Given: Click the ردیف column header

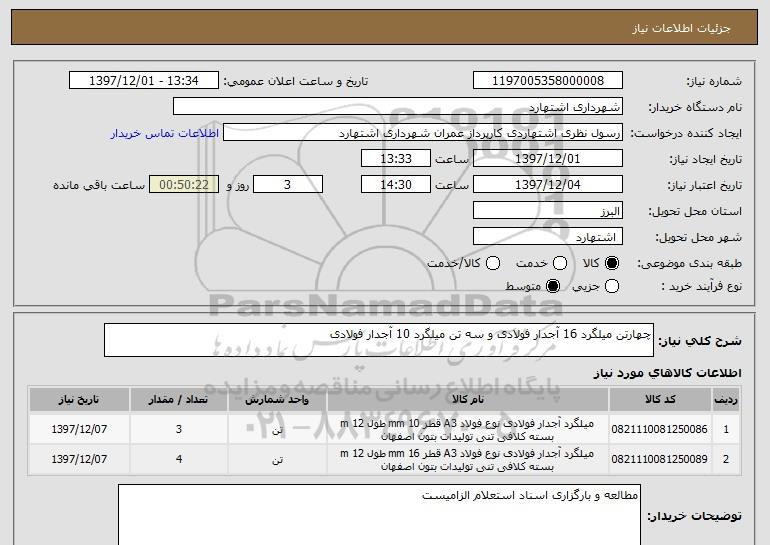Looking at the screenshot, I should (726, 400).
